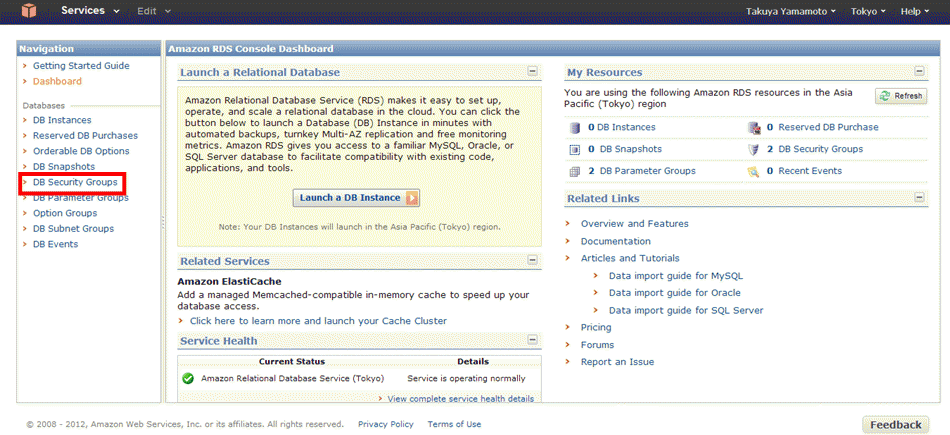Click the 'Amazon ElastiCache' heading text
Screen dimensions: 950x435
(230, 282)
